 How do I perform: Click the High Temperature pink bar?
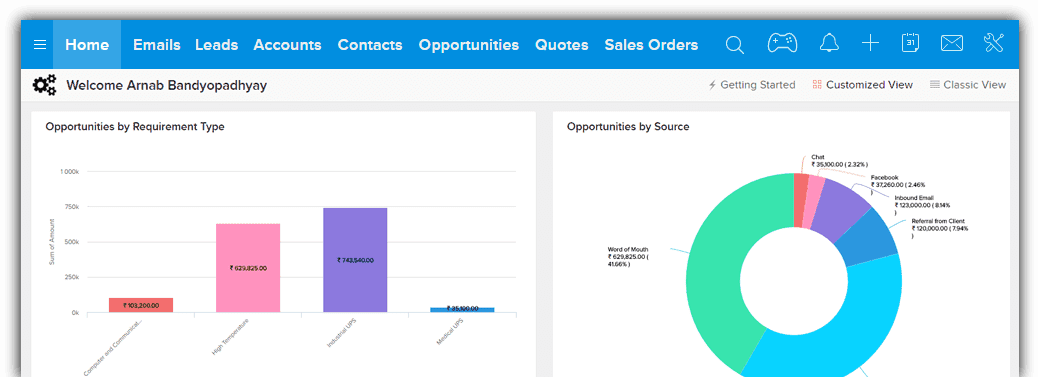(x=248, y=268)
